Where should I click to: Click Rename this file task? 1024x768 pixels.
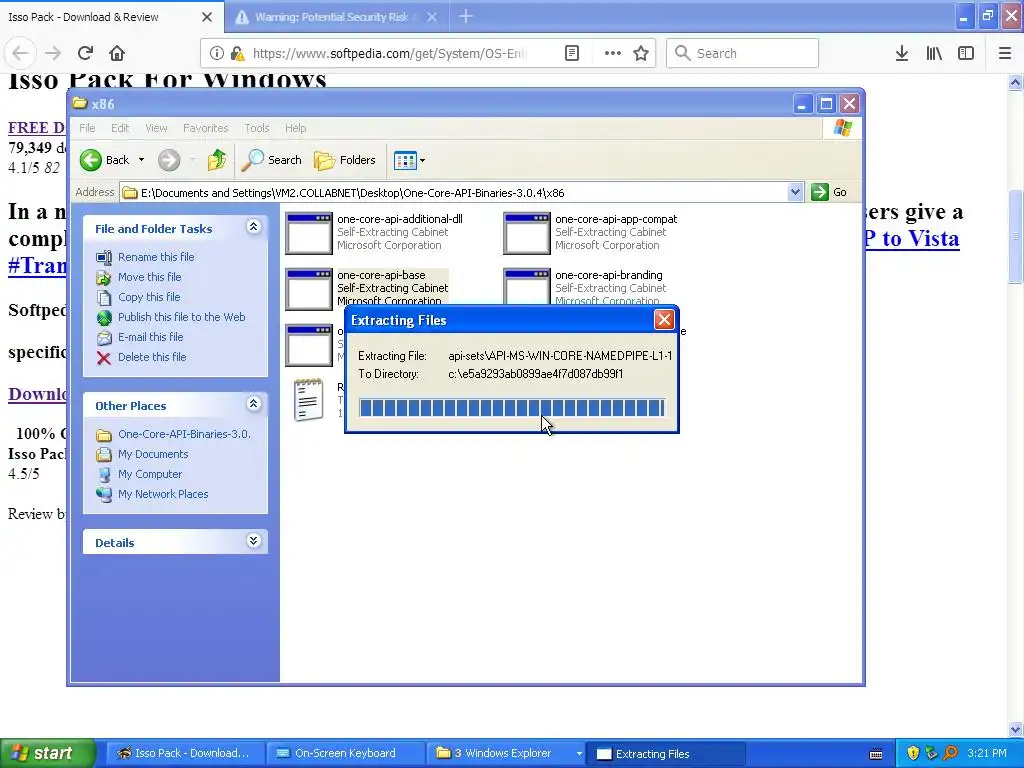pos(156,257)
